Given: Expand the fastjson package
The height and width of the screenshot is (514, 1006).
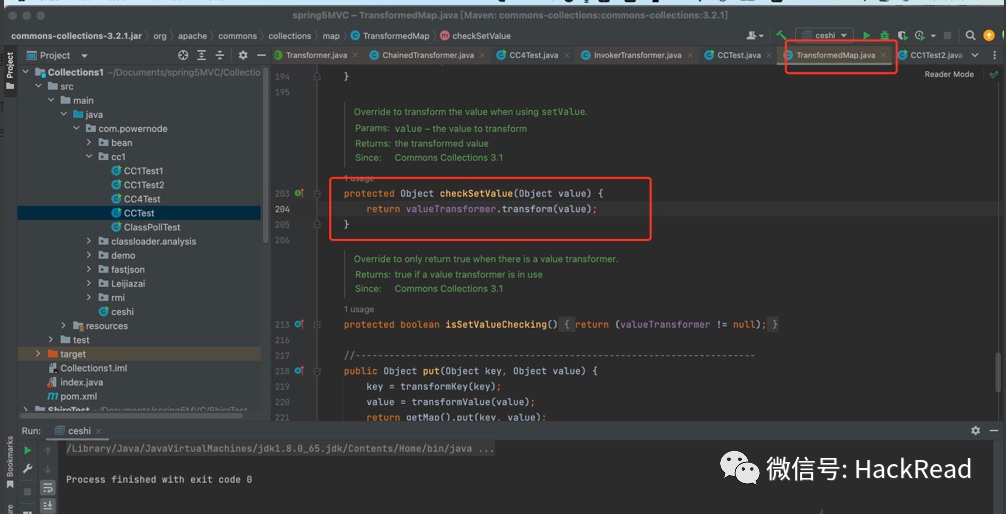Looking at the screenshot, I should [x=89, y=270].
